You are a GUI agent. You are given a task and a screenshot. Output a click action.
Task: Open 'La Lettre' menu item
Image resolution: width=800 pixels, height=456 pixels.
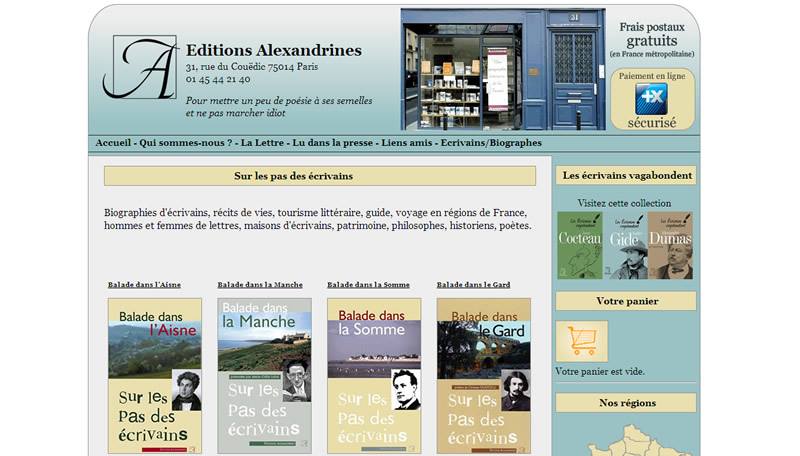coord(262,143)
